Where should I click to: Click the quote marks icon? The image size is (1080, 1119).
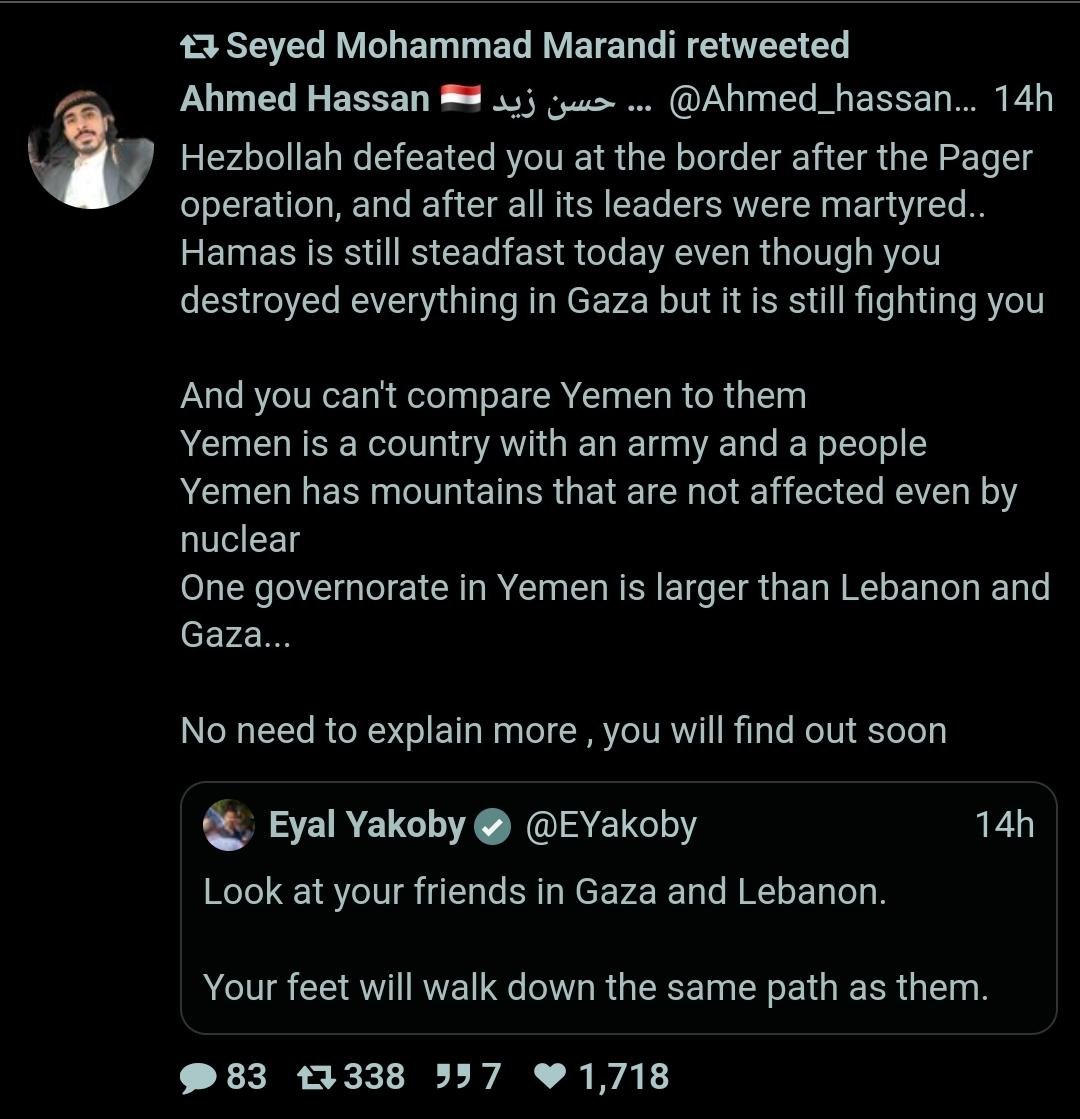tap(454, 1077)
